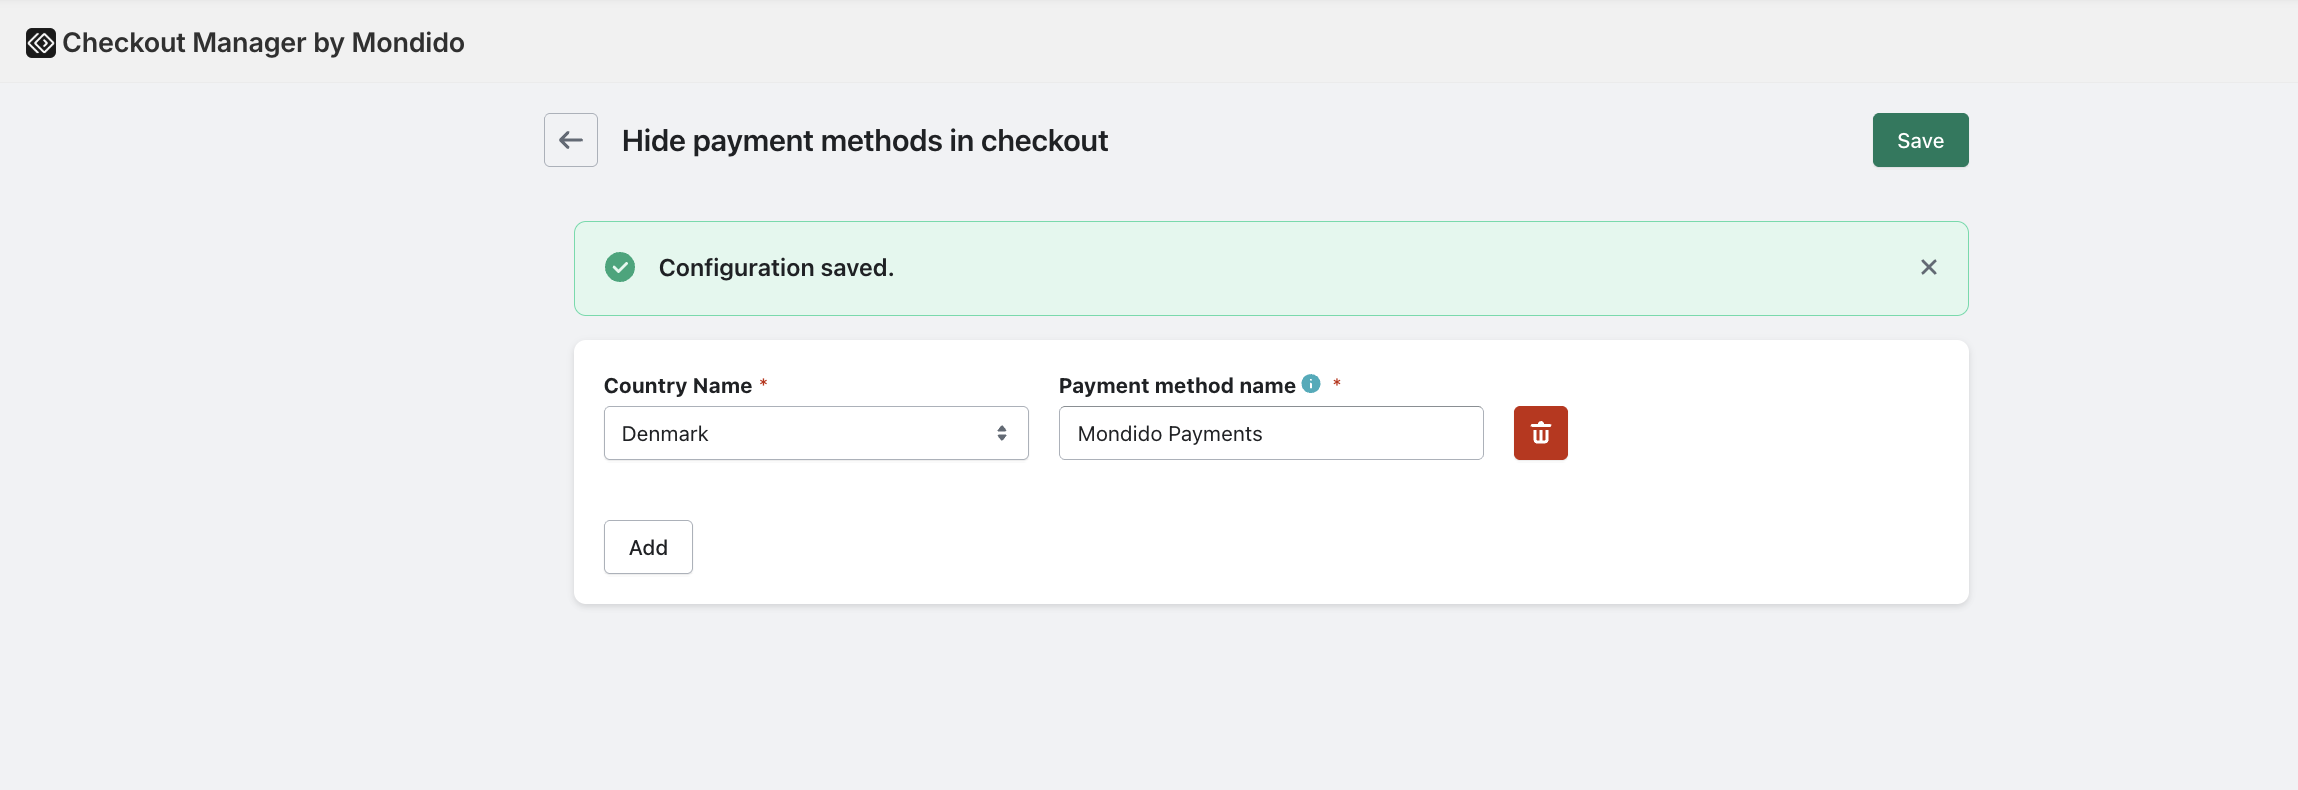Click the Checkout Manager by Mondido title
The width and height of the screenshot is (2298, 790).
point(263,43)
